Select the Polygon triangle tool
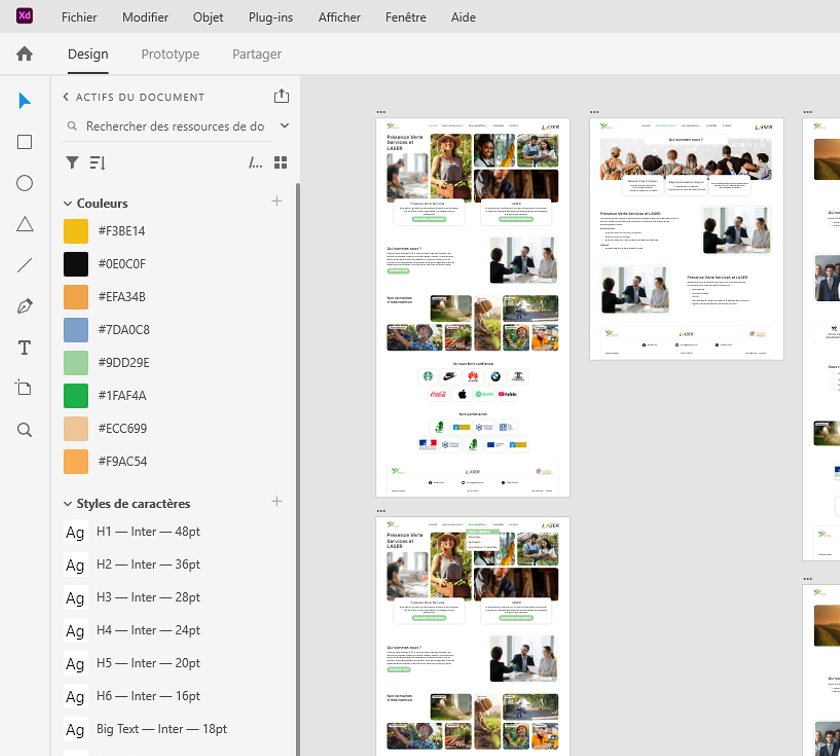 [x=25, y=224]
